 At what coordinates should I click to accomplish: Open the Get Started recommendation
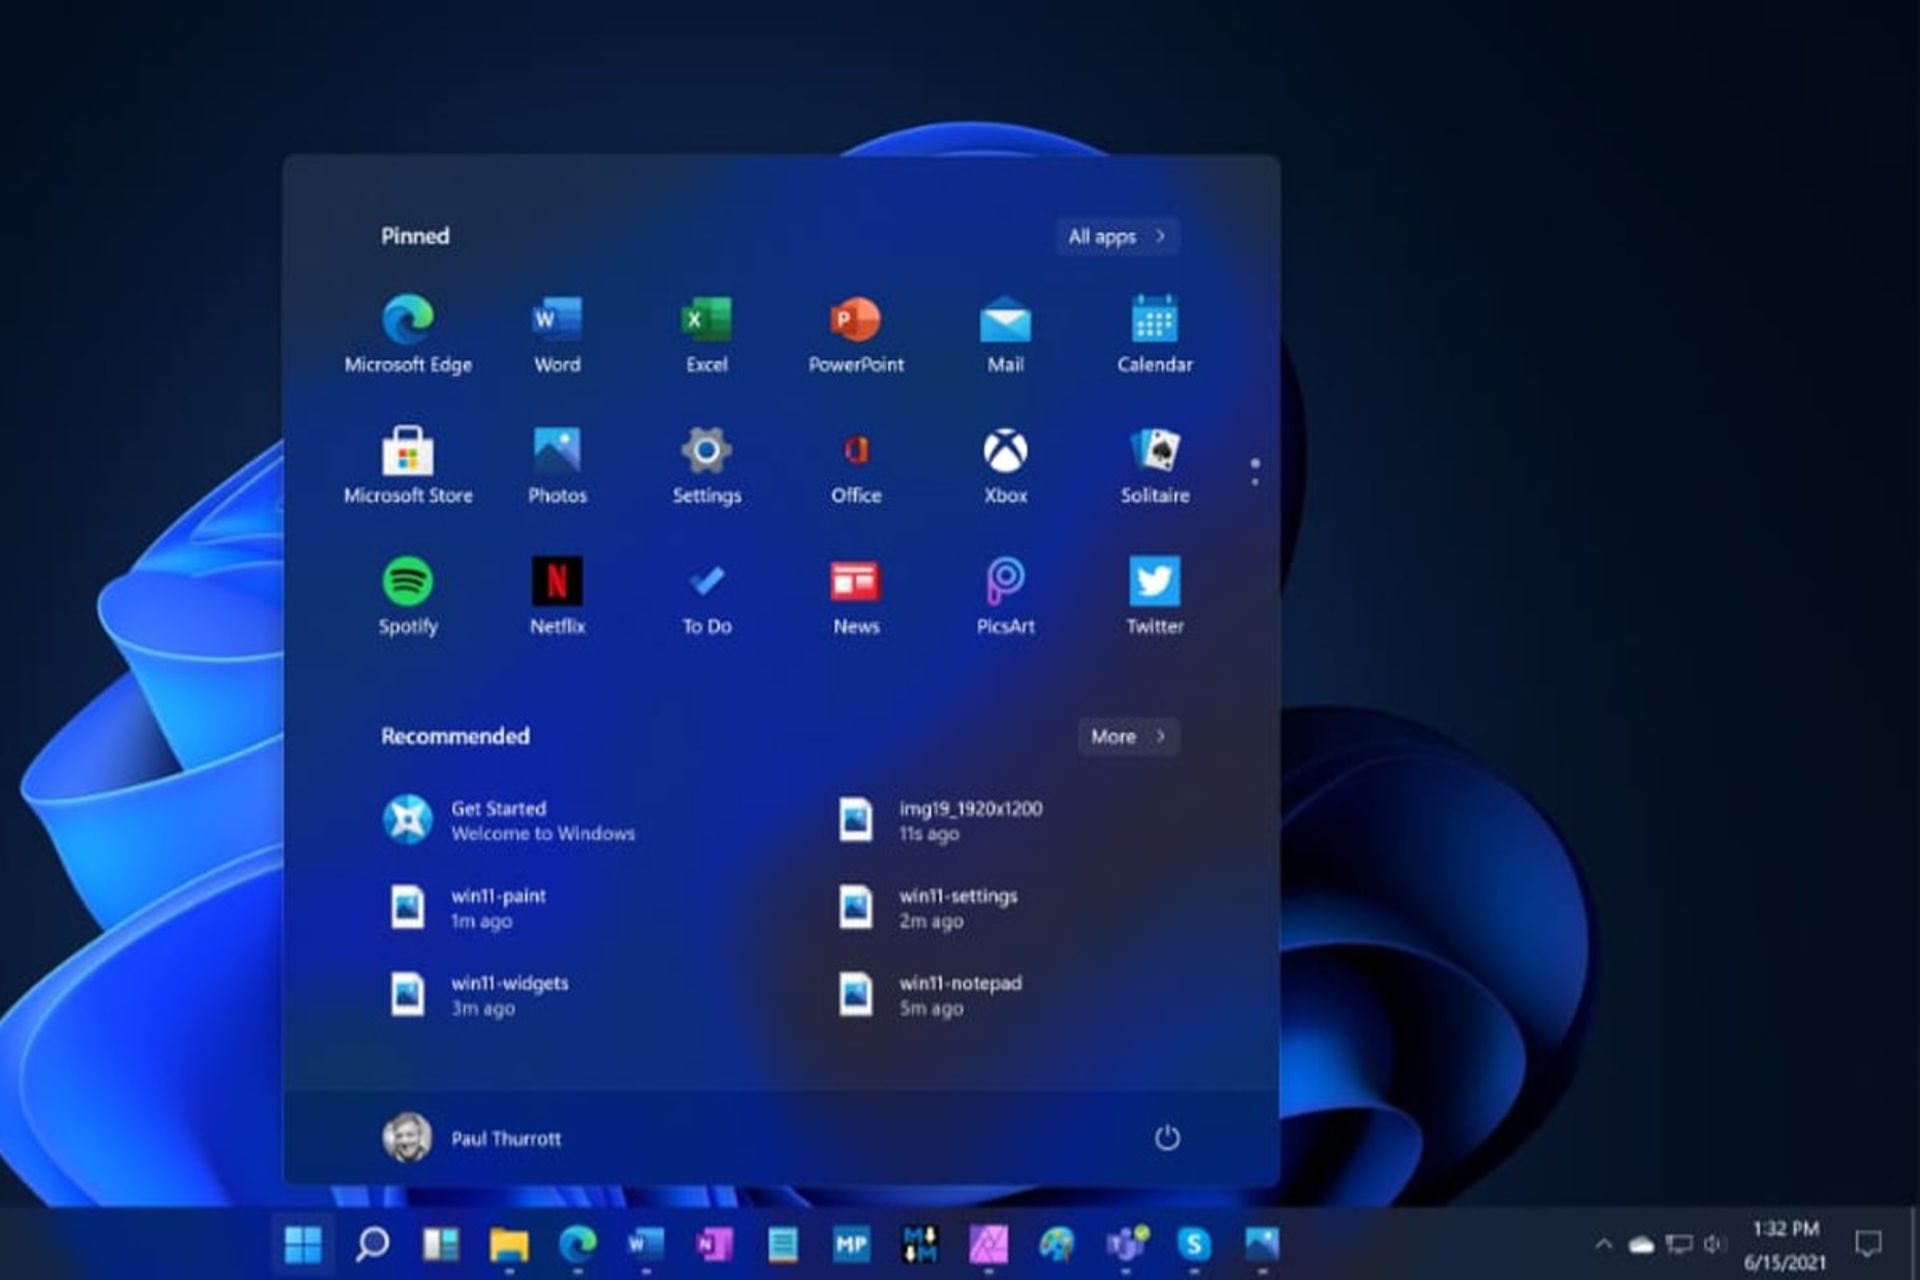click(510, 820)
